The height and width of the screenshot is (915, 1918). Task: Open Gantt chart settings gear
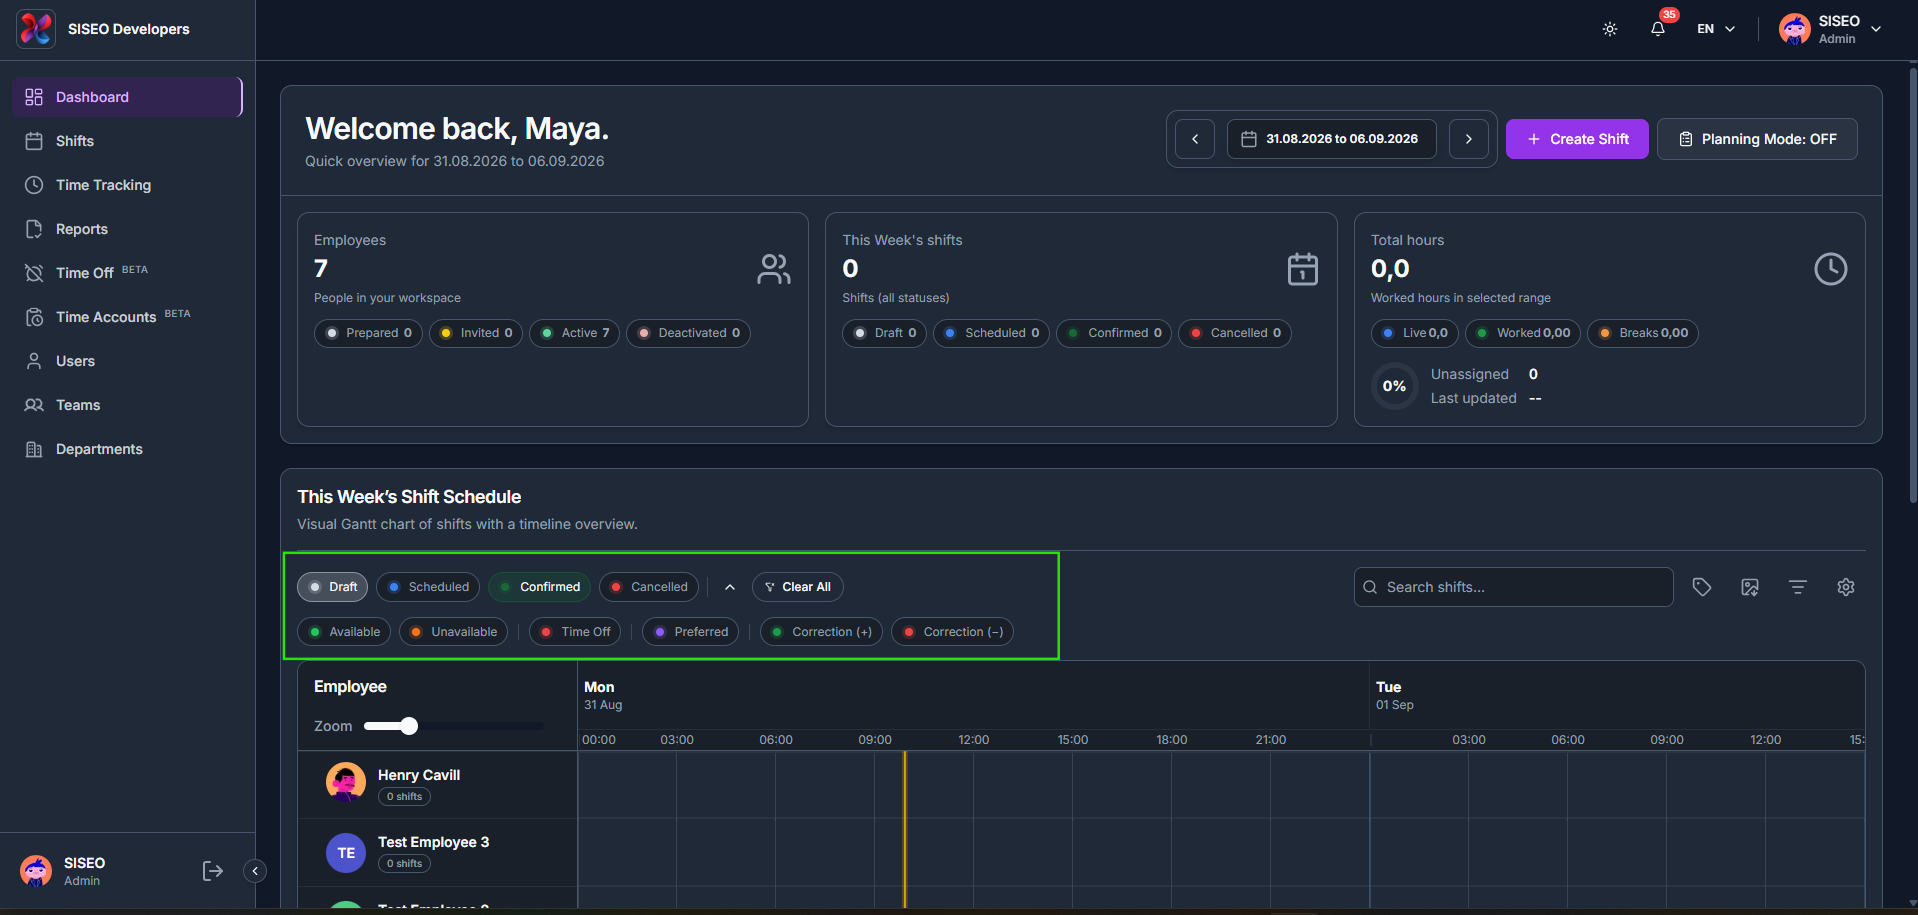[x=1846, y=587]
